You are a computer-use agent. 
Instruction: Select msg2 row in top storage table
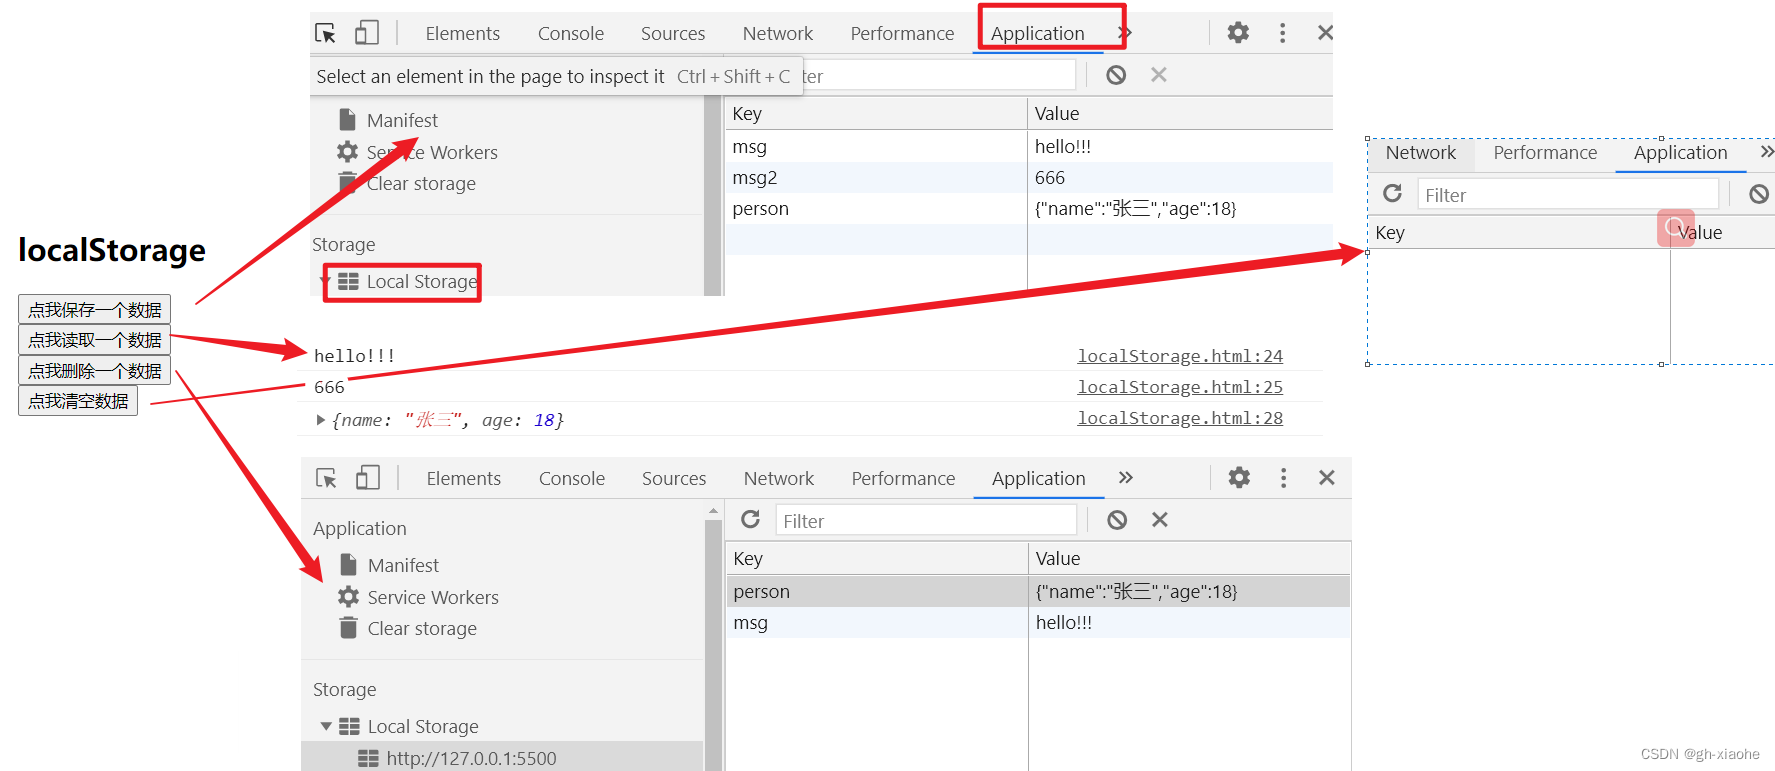(1029, 177)
